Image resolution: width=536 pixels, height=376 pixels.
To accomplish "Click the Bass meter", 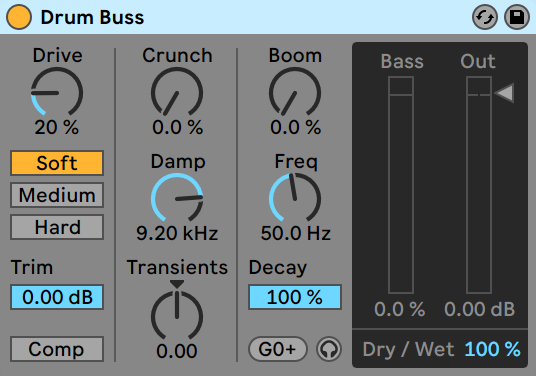I will point(401,185).
